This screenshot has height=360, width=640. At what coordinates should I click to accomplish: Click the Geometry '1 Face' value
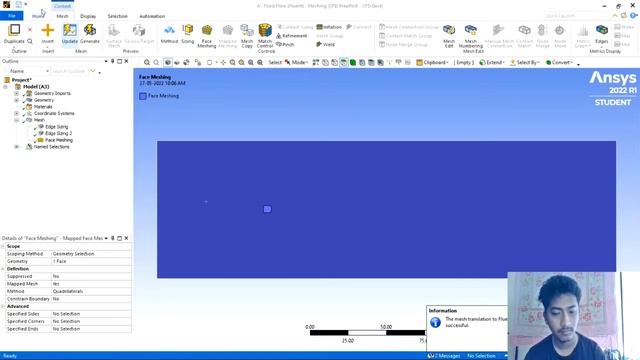pyautogui.click(x=91, y=261)
